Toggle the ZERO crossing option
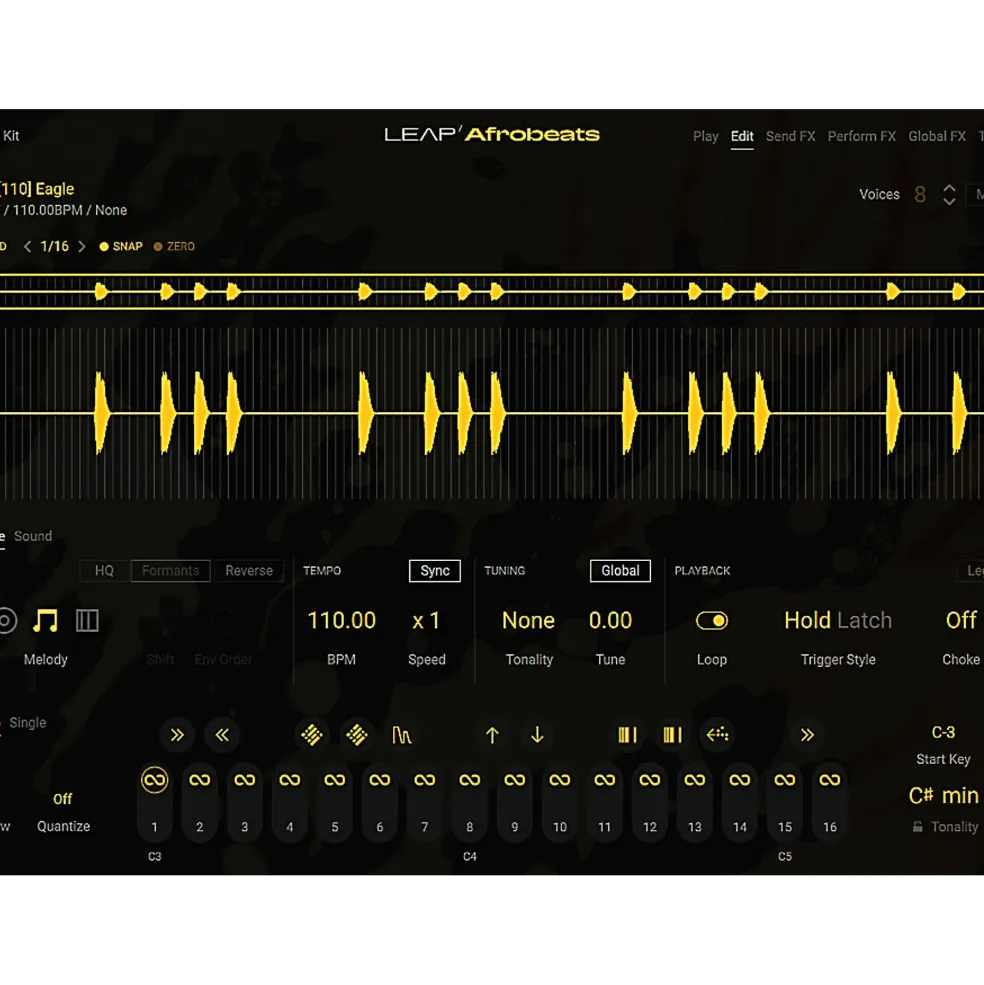This screenshot has width=984, height=985. [174, 246]
